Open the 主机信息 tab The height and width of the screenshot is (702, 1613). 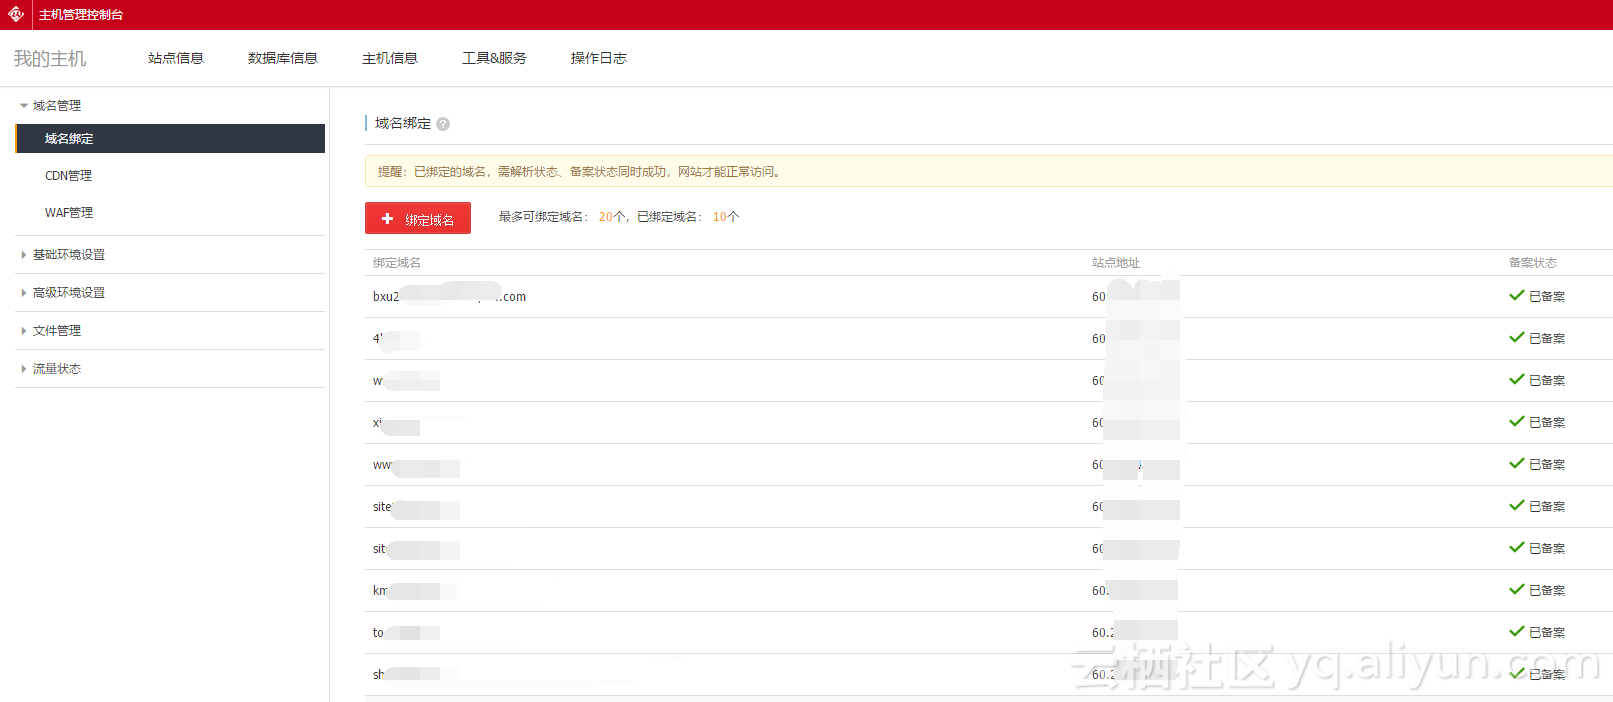pos(390,58)
